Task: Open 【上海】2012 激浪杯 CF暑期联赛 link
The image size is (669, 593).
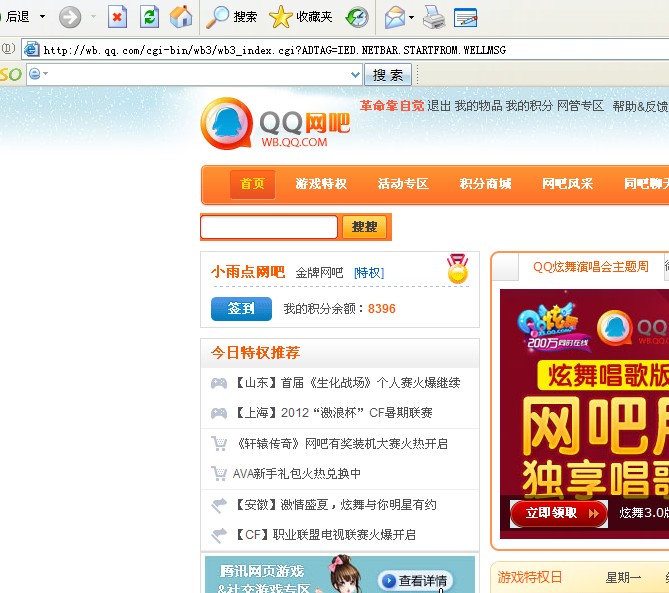Action: tap(333, 413)
